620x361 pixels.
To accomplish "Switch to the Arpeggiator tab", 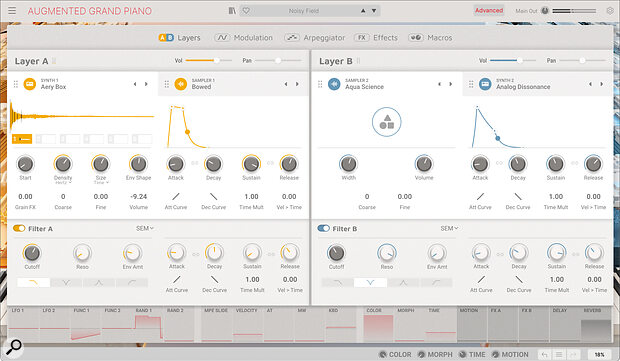I will tap(315, 38).
